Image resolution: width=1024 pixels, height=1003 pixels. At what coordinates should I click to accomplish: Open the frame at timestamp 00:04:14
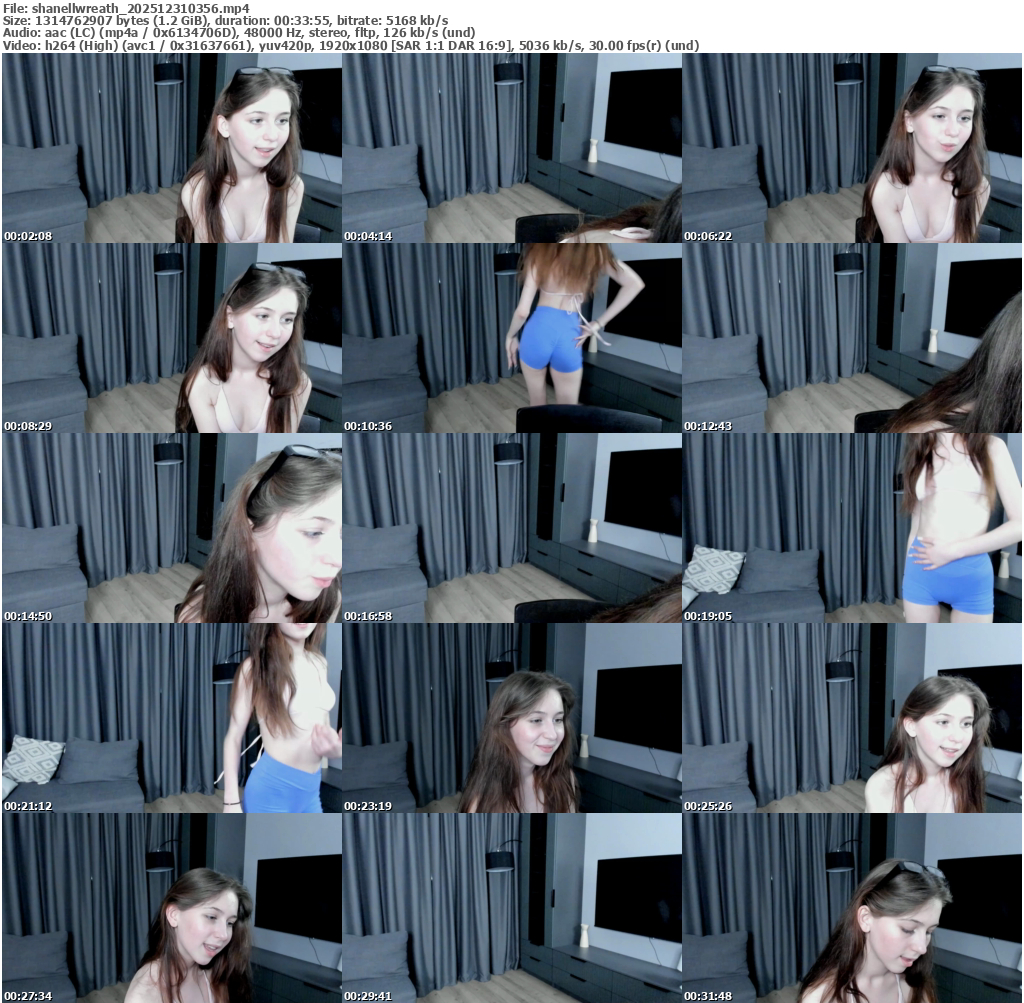[512, 148]
